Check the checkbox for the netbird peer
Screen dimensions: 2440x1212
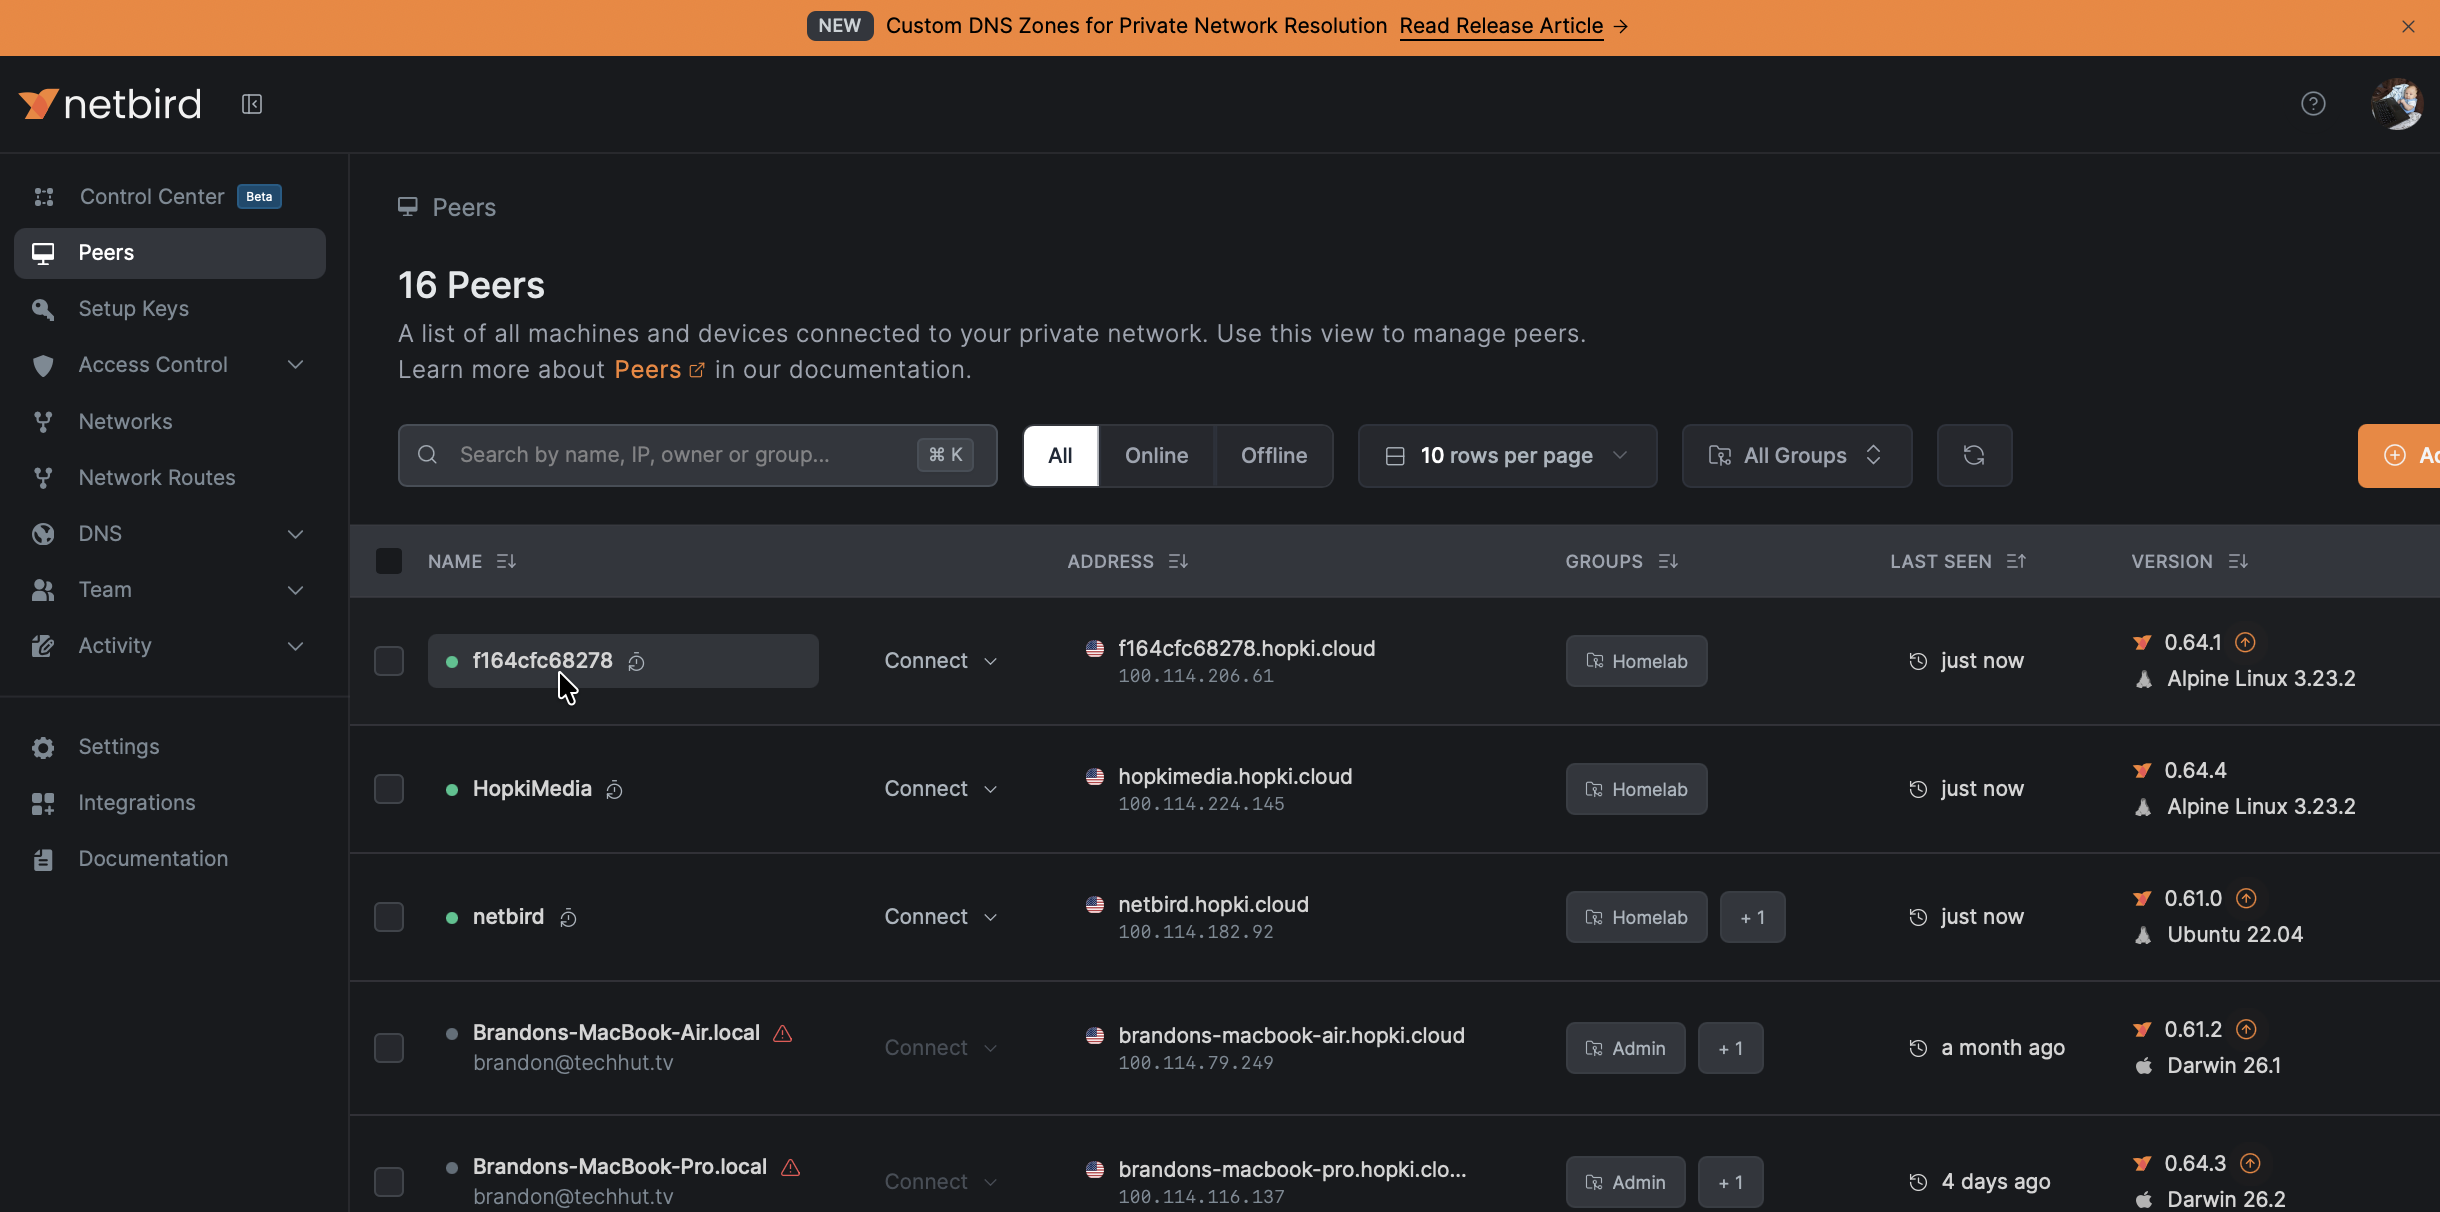tap(389, 916)
